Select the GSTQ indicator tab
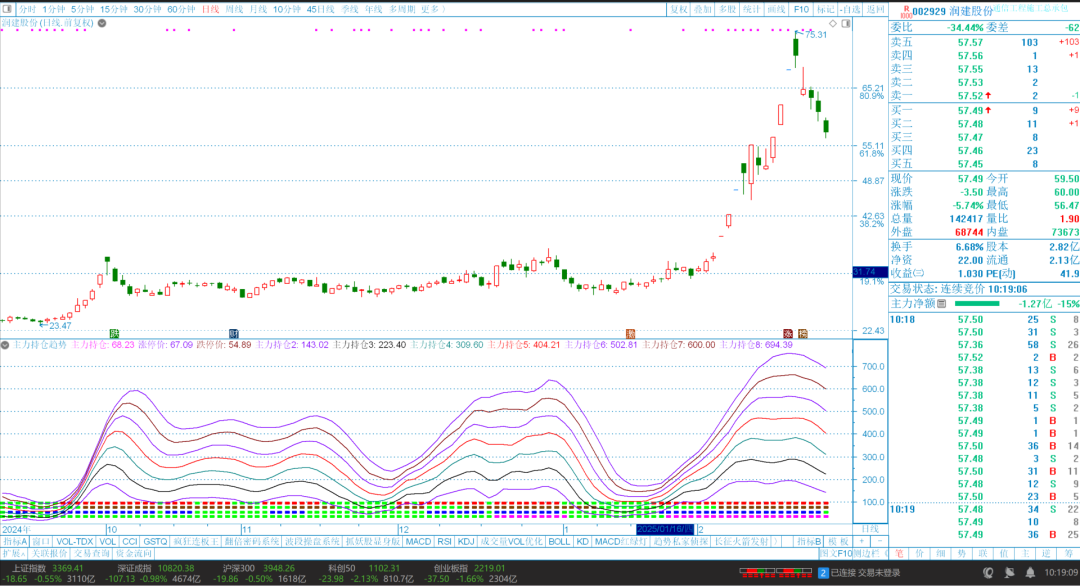The height and width of the screenshot is (586, 1080). [x=155, y=542]
